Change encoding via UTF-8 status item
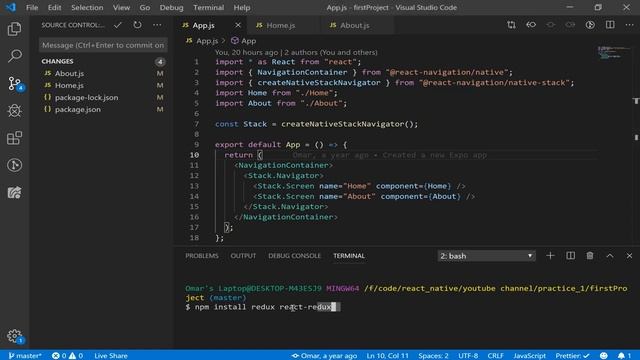 (468, 356)
